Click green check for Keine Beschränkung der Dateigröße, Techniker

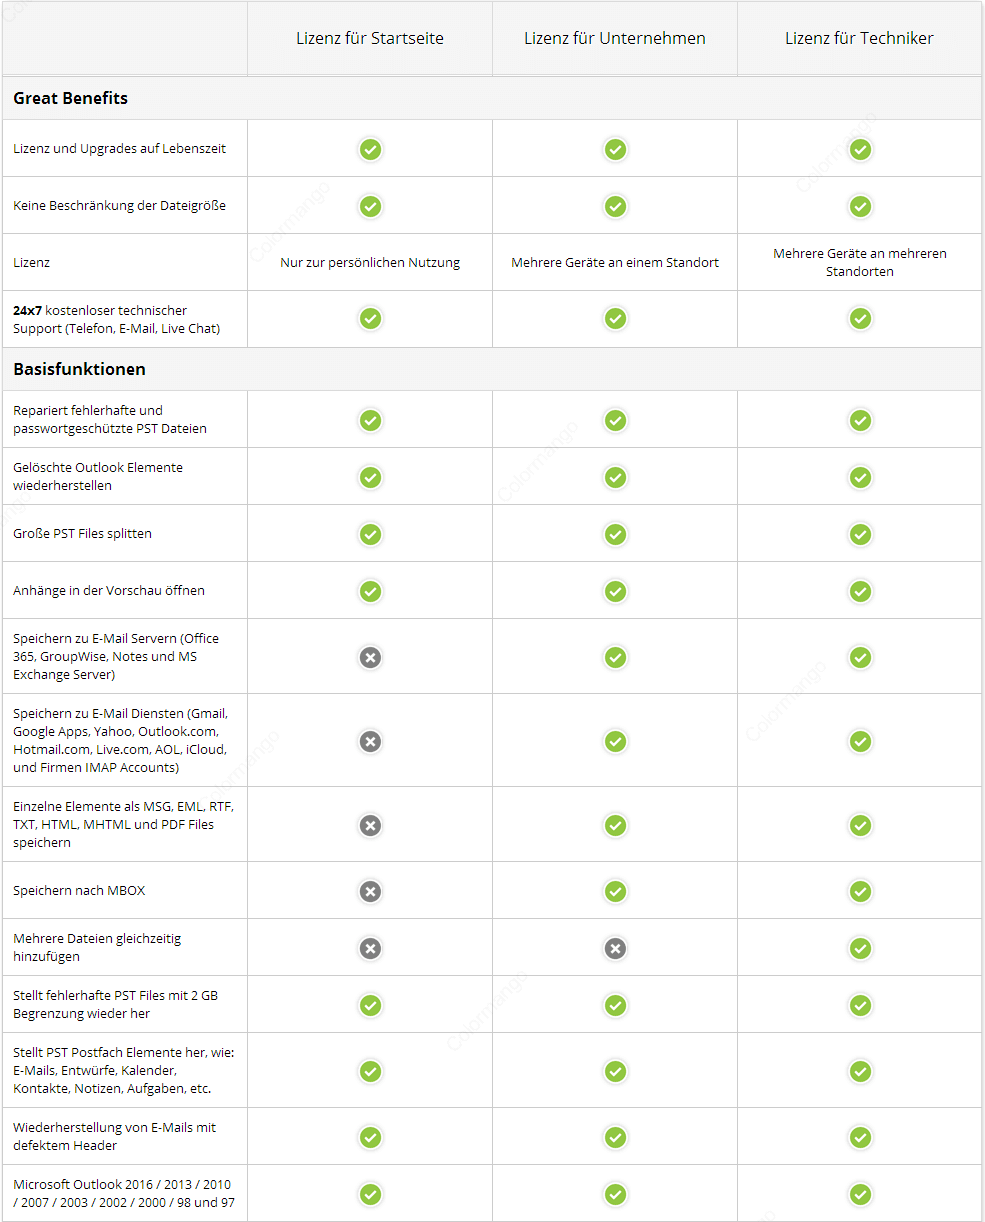(x=860, y=206)
